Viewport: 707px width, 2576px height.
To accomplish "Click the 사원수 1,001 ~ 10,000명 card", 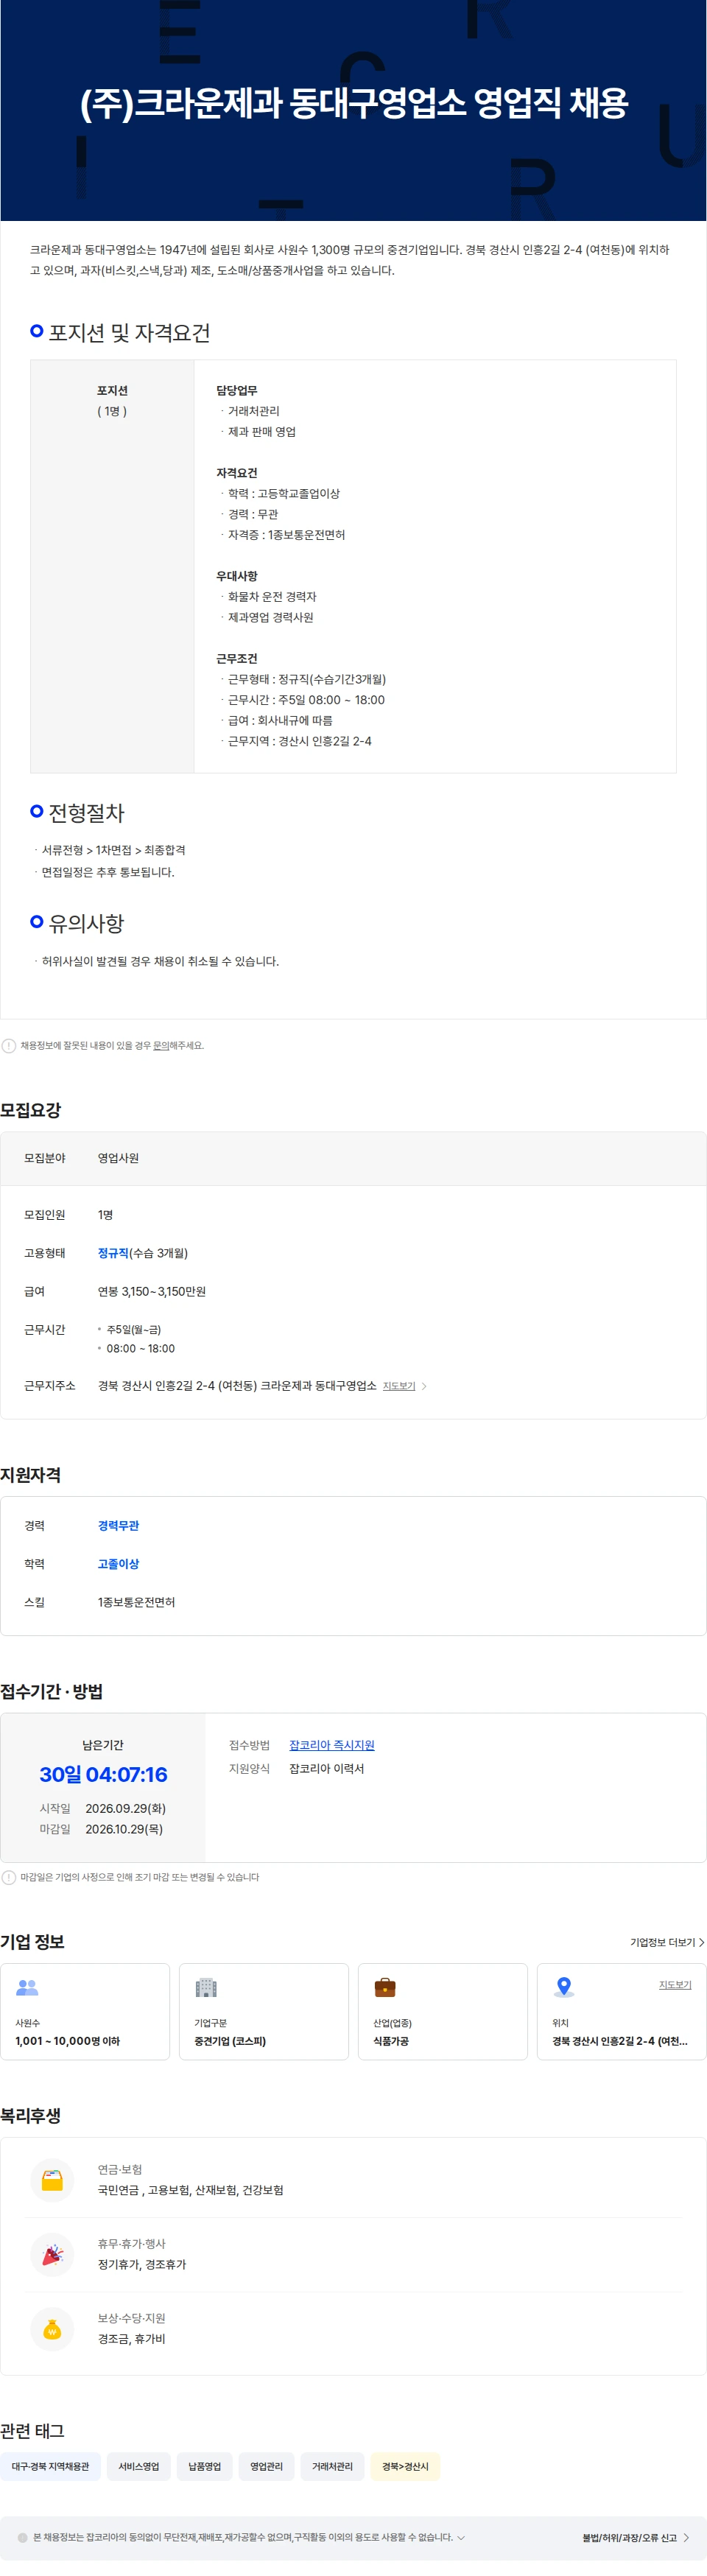I will point(85,2012).
